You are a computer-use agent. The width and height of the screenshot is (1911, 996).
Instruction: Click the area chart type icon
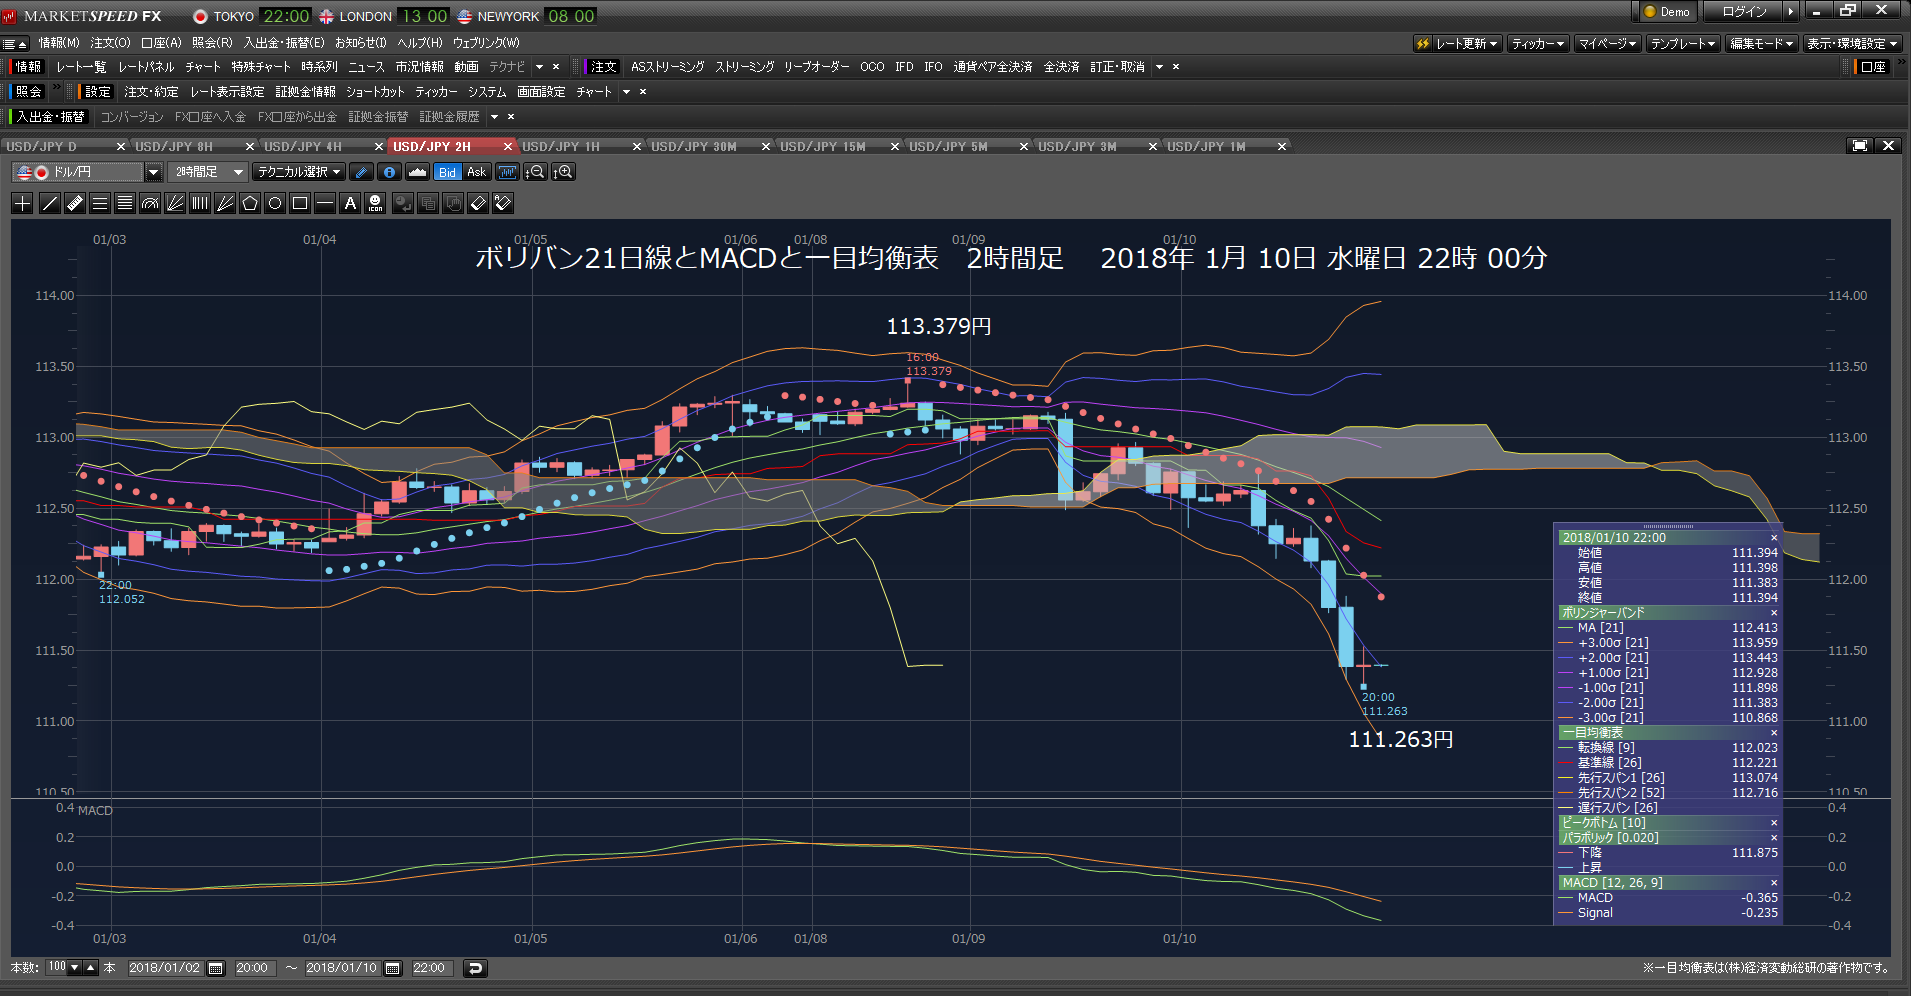[x=417, y=172]
